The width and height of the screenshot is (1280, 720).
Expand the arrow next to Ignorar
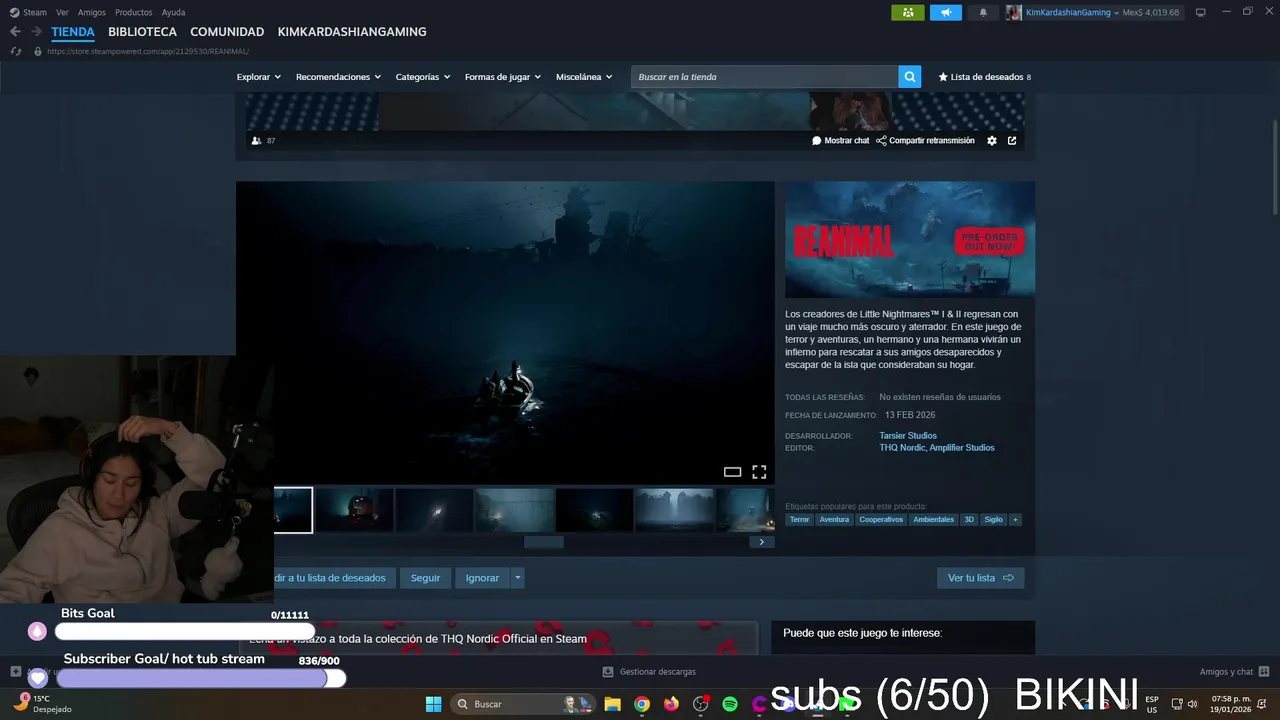[517, 578]
